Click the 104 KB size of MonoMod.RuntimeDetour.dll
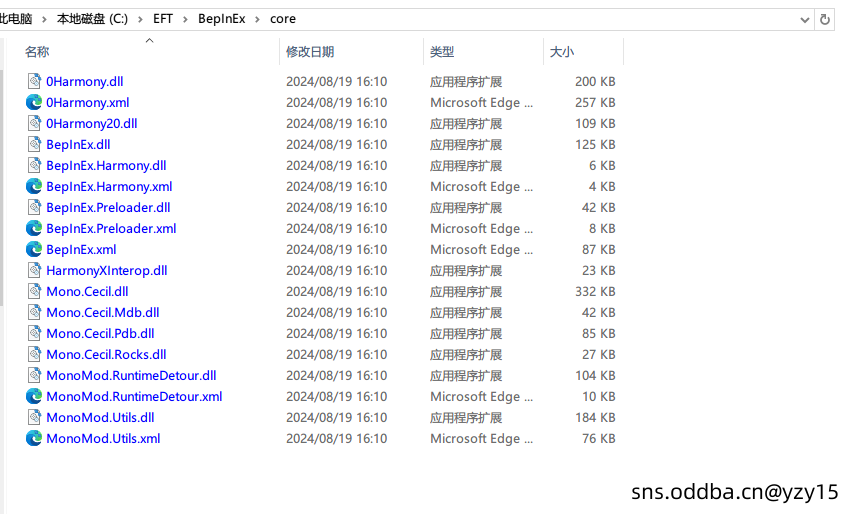This screenshot has width=846, height=514. [595, 376]
